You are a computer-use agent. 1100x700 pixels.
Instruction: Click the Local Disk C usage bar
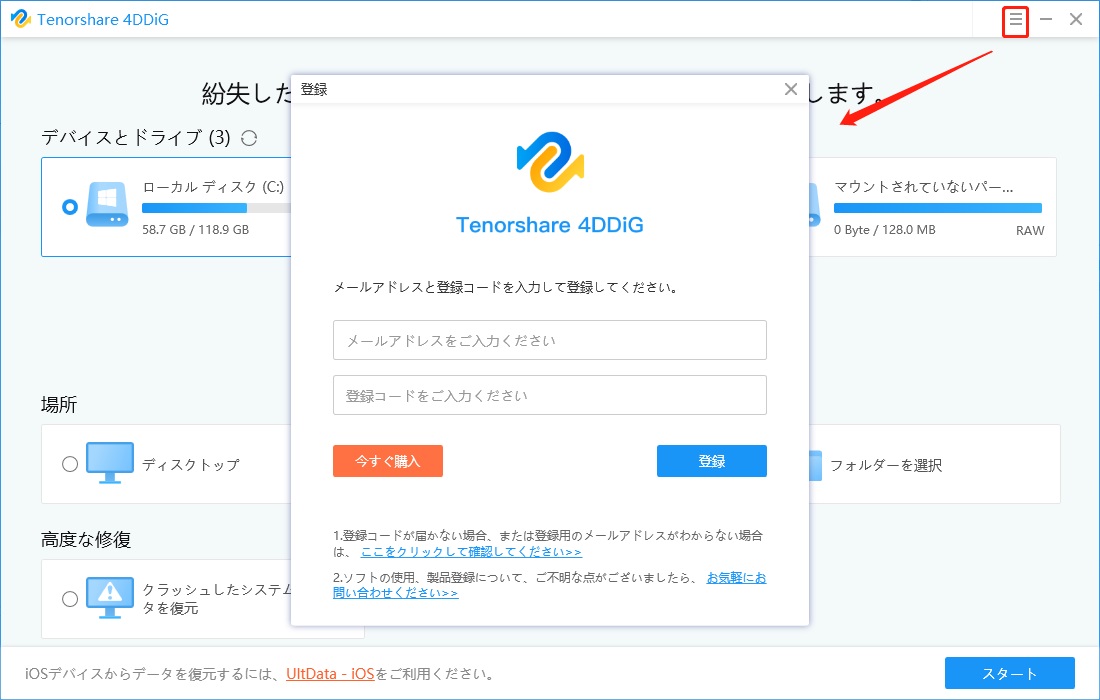tap(216, 208)
